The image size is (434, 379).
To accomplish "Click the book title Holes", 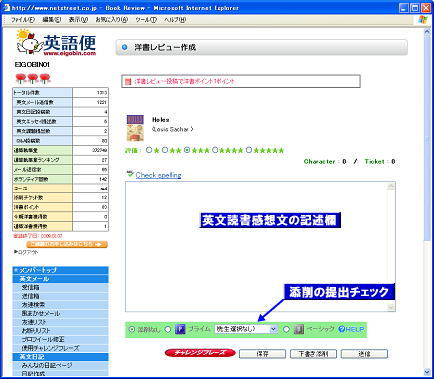I will pos(161,120).
